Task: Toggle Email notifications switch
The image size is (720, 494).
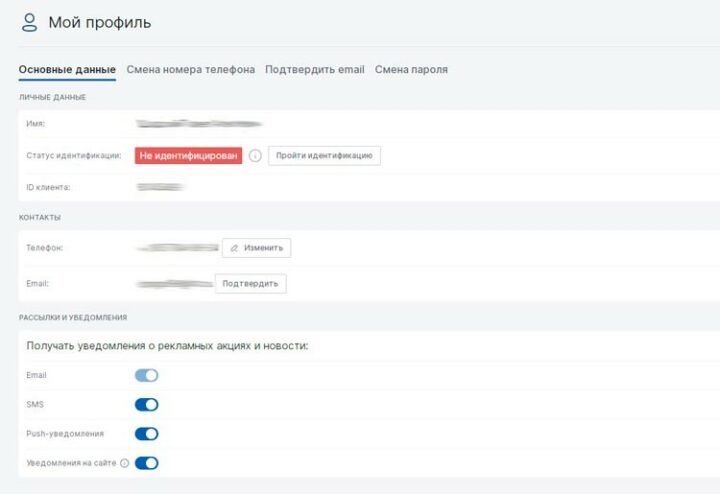Action: point(147,376)
